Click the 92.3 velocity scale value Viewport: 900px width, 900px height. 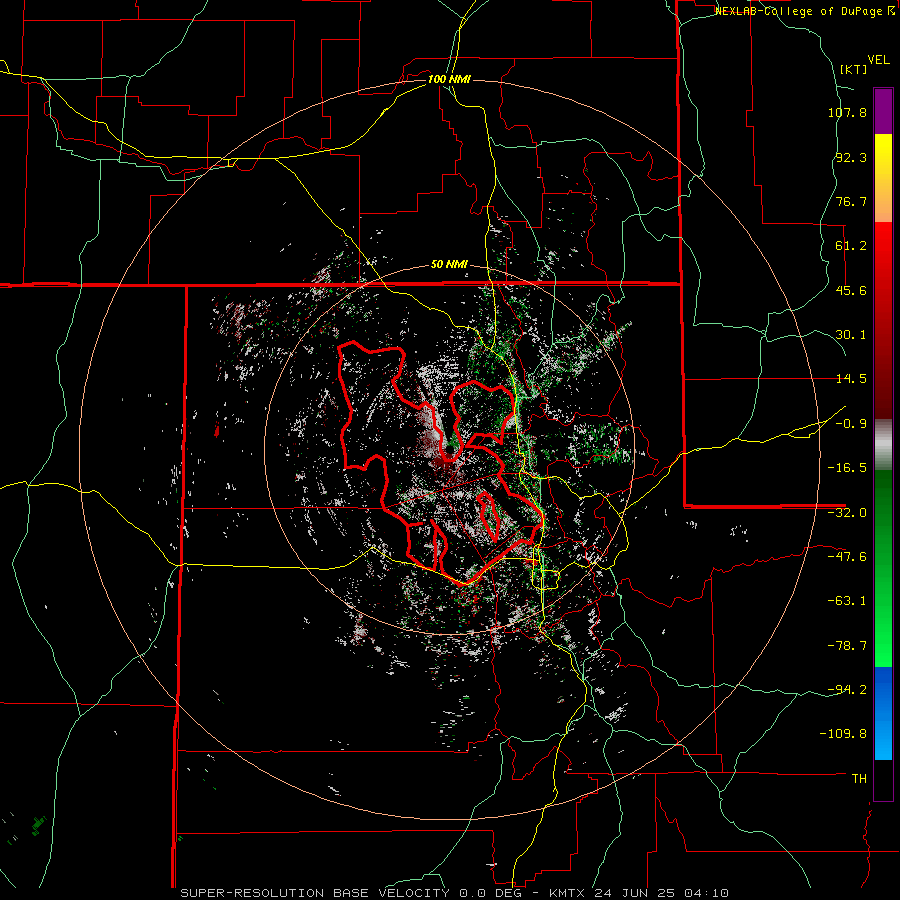(x=851, y=157)
